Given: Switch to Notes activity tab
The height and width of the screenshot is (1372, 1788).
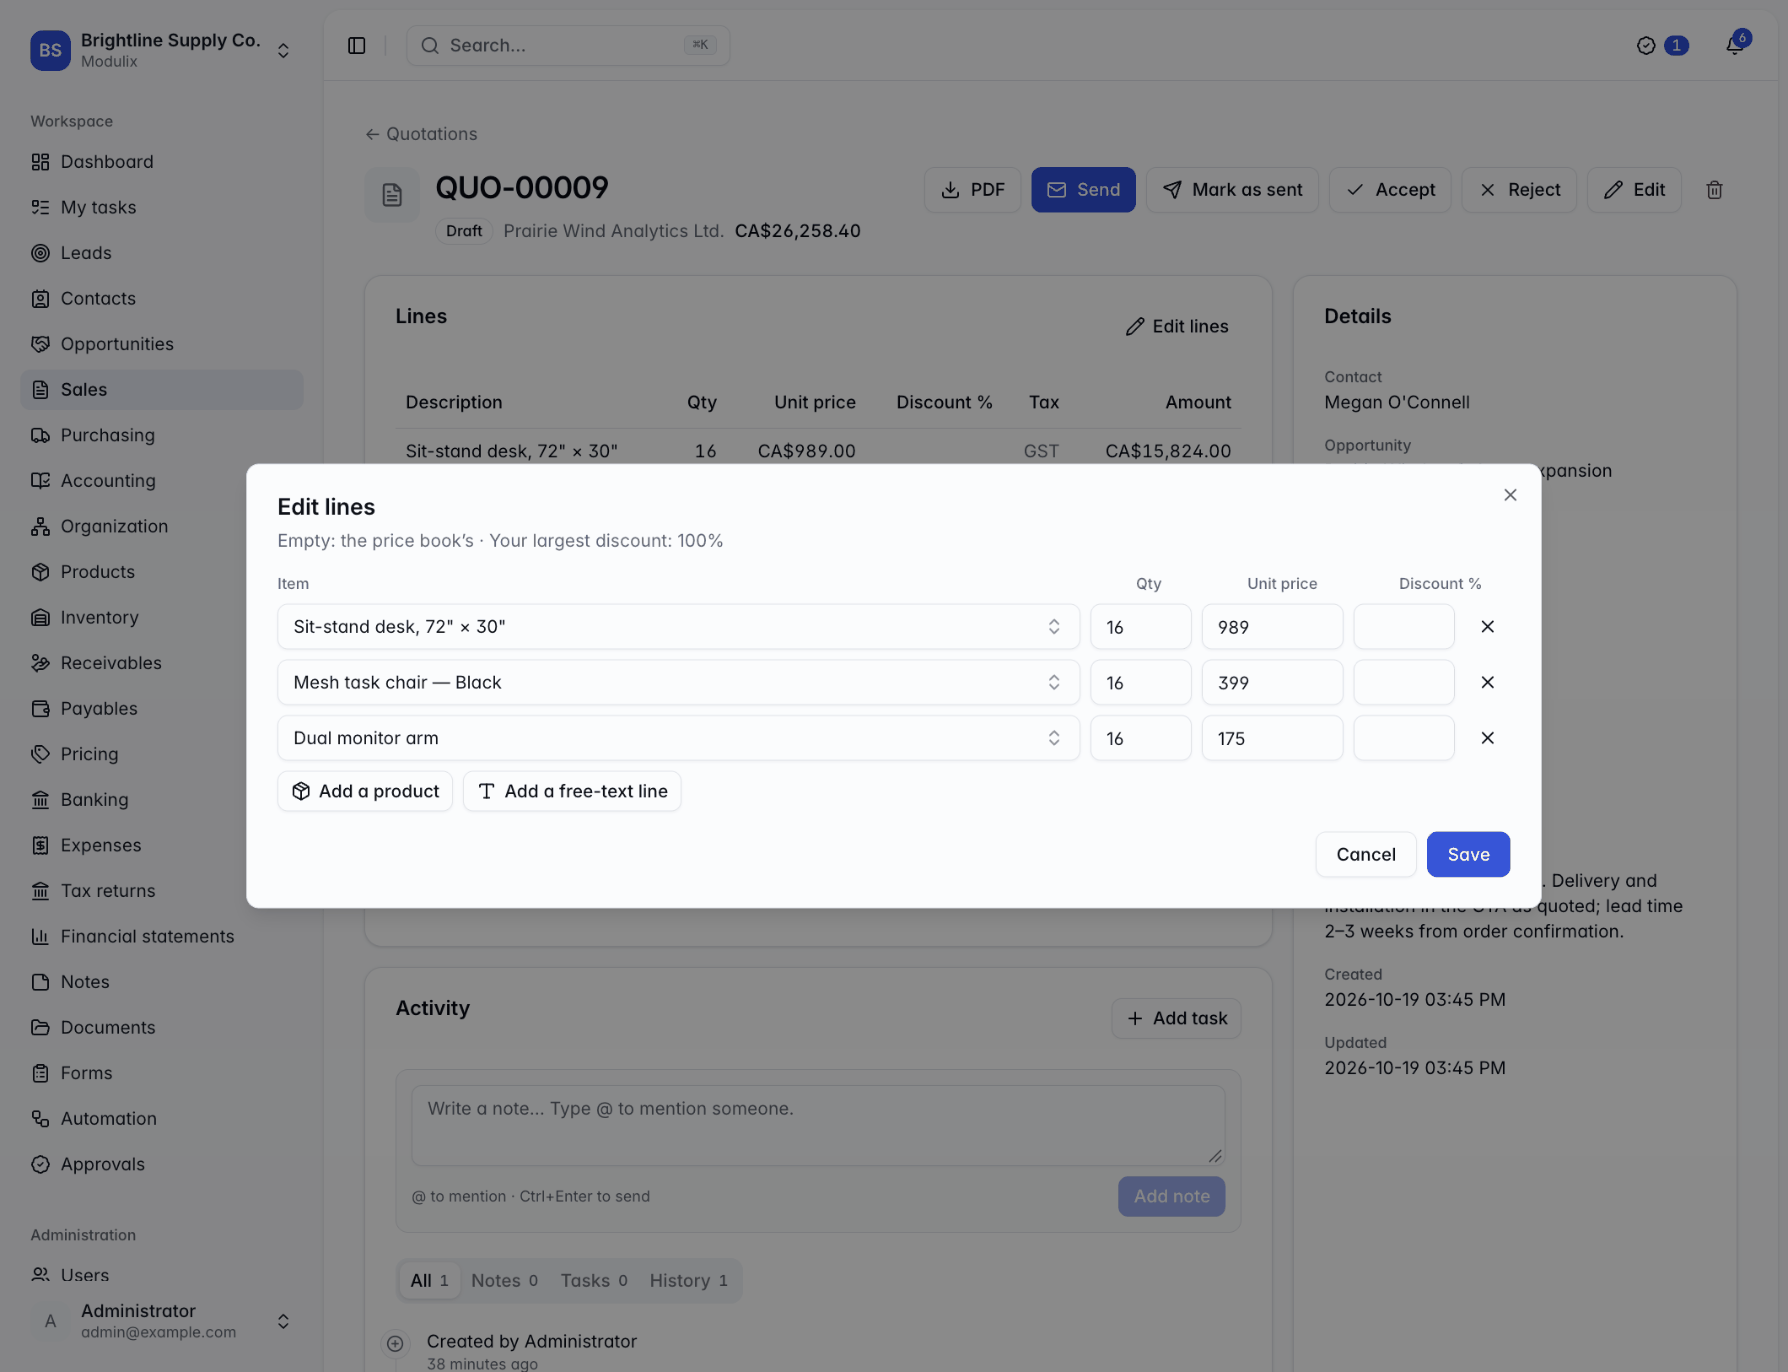Looking at the screenshot, I should point(505,1280).
